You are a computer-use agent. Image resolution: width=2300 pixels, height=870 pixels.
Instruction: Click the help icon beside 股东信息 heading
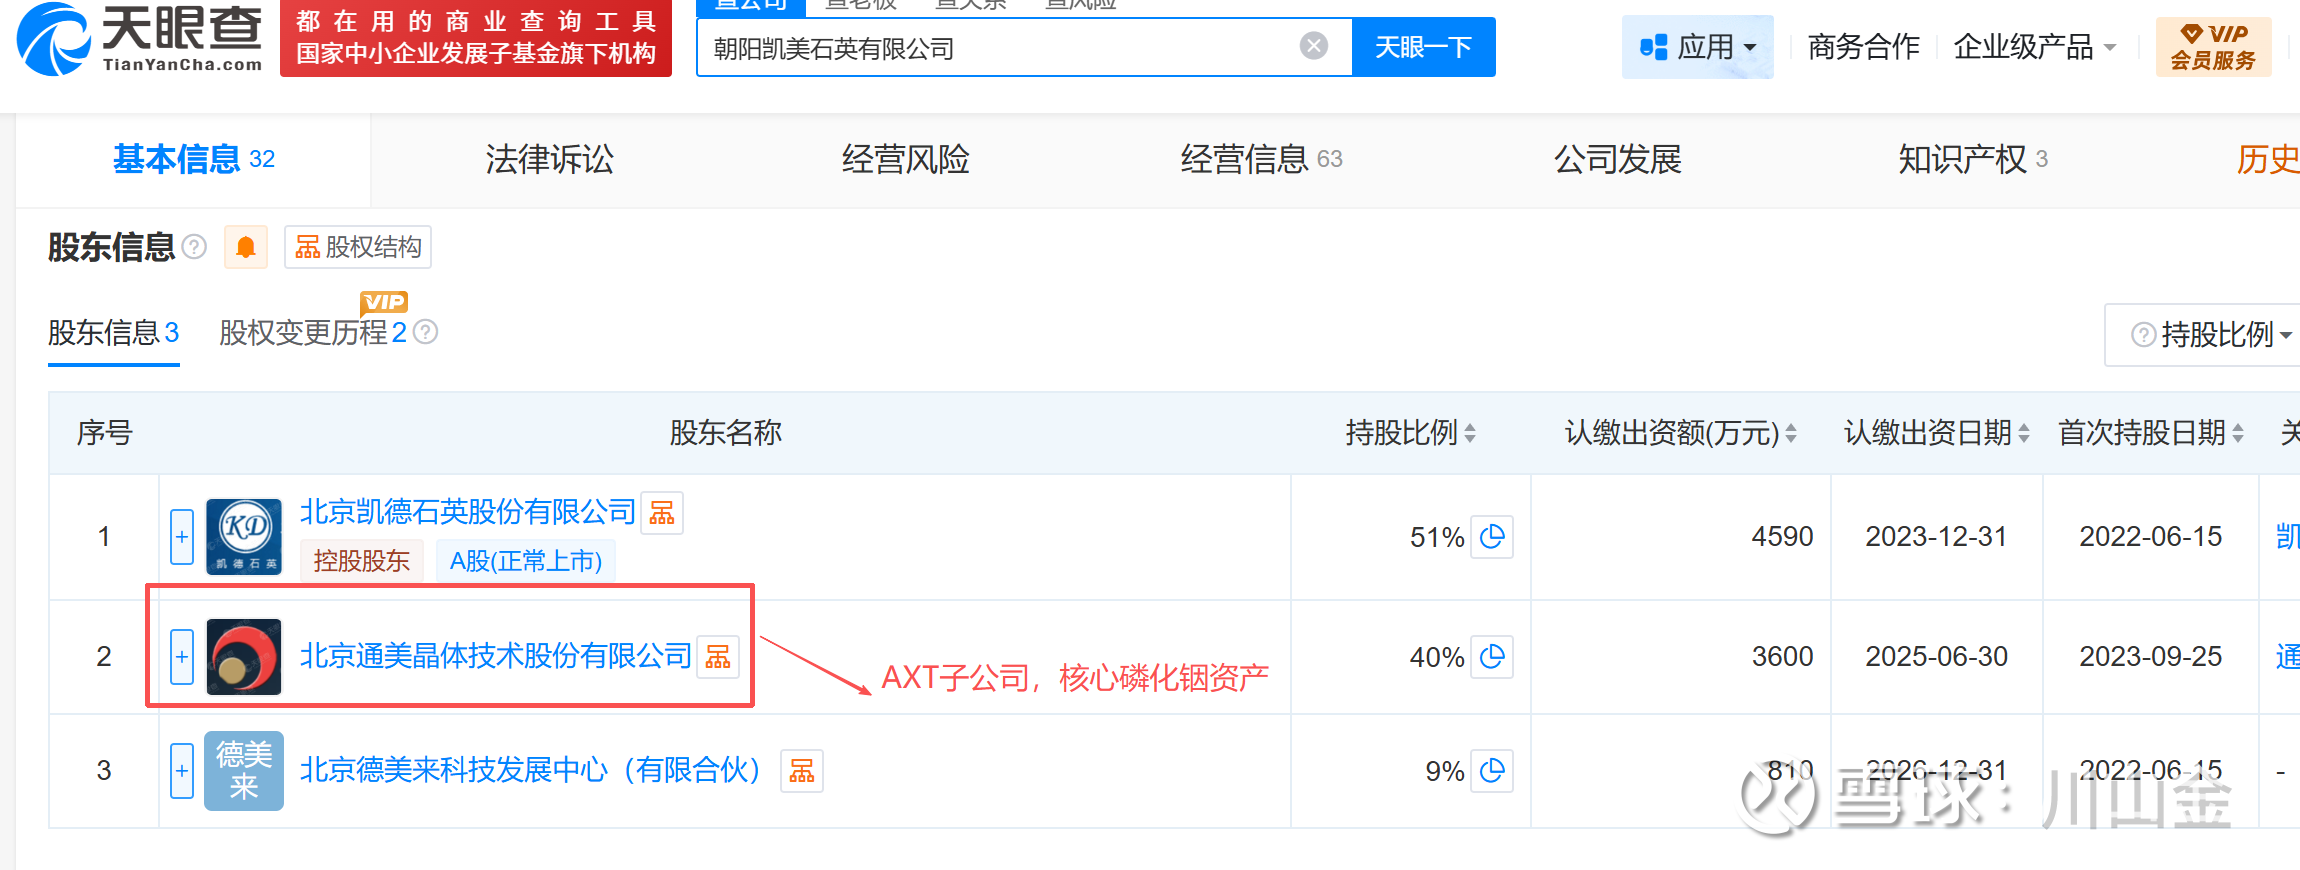pyautogui.click(x=194, y=247)
